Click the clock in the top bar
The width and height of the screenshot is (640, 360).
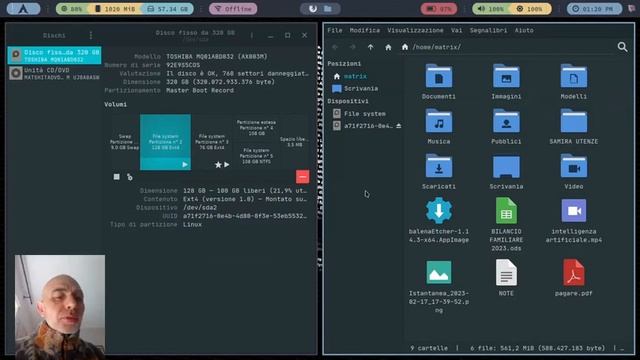pos(594,9)
